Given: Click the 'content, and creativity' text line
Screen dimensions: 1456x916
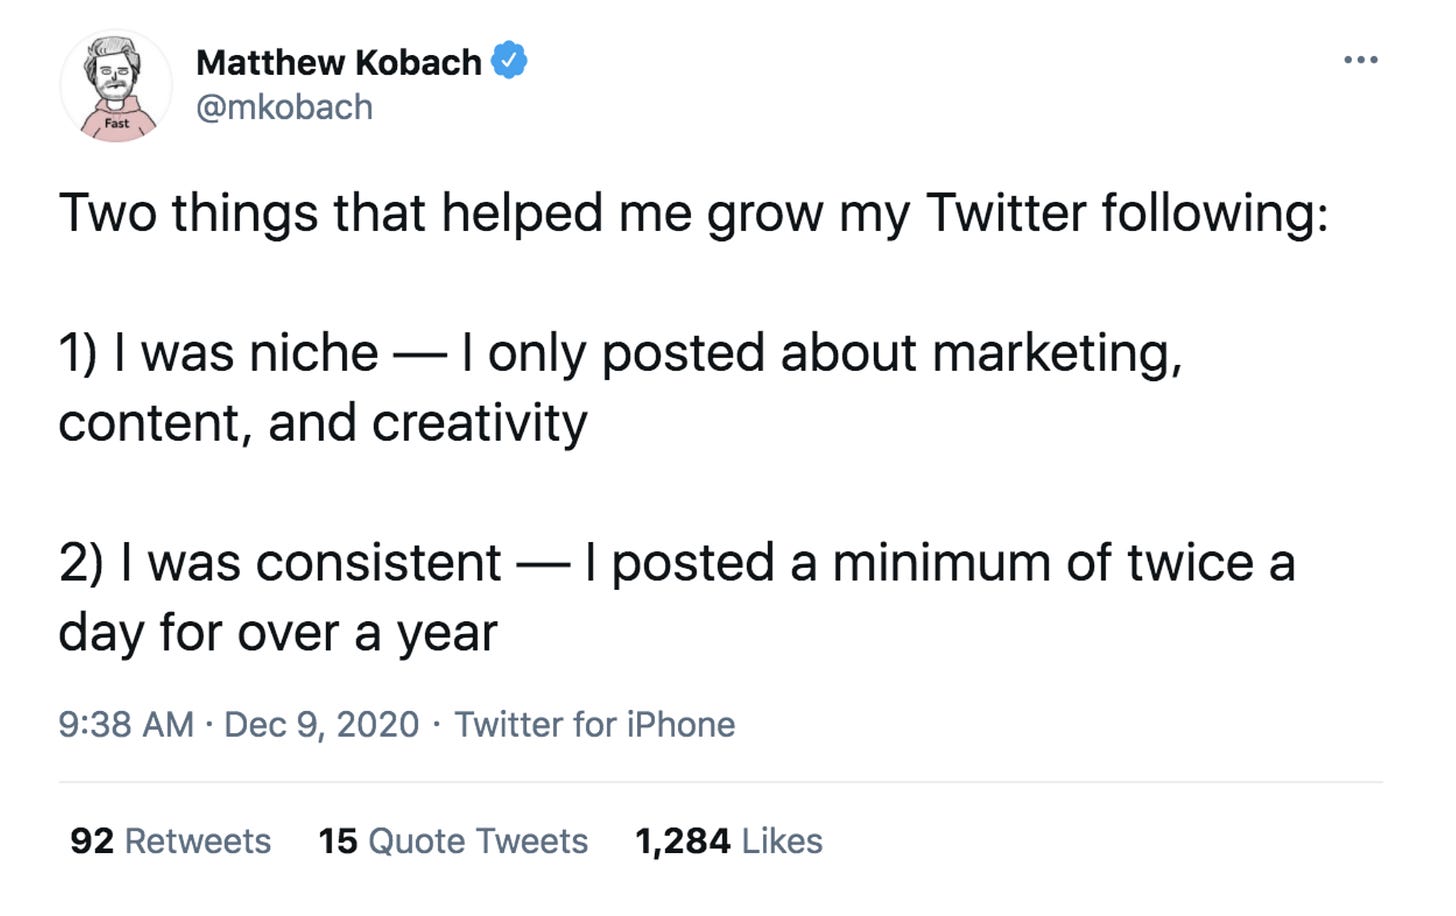Looking at the screenshot, I should (323, 423).
